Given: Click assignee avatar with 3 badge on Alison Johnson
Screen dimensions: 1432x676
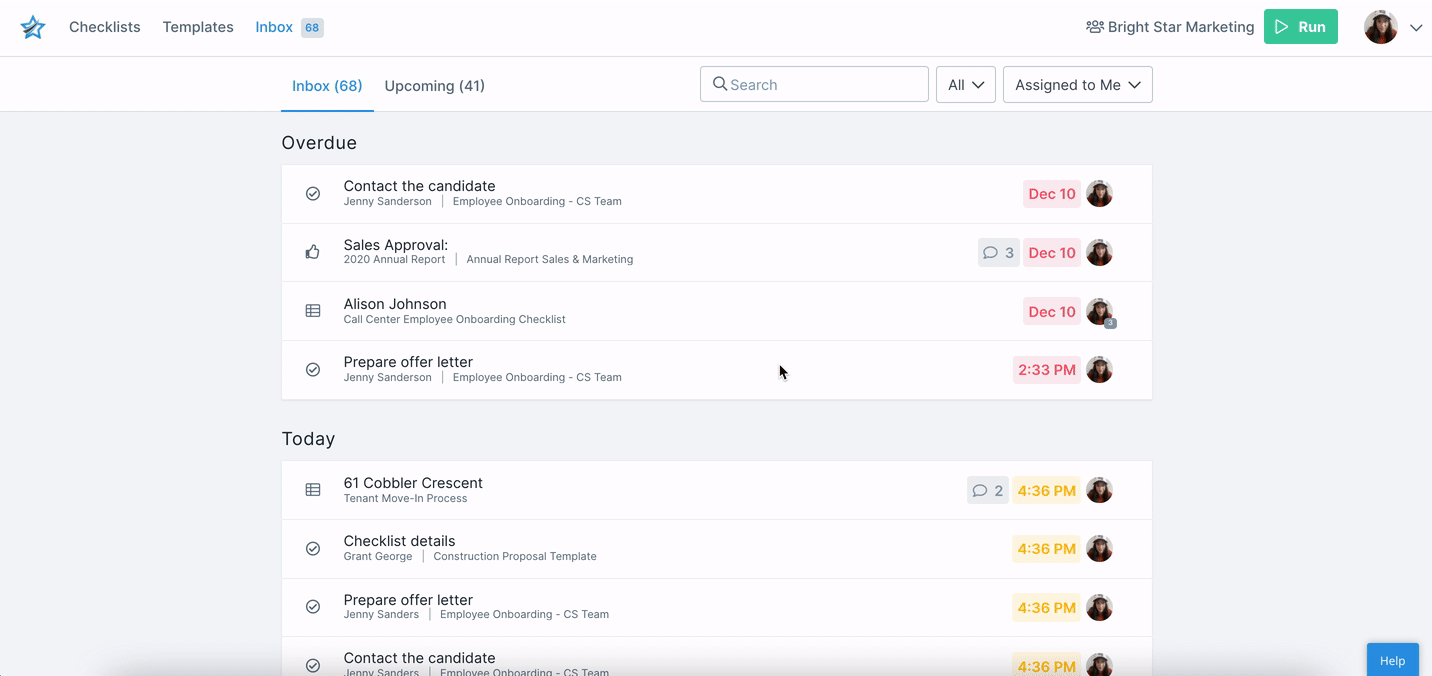Looking at the screenshot, I should 1100,312.
